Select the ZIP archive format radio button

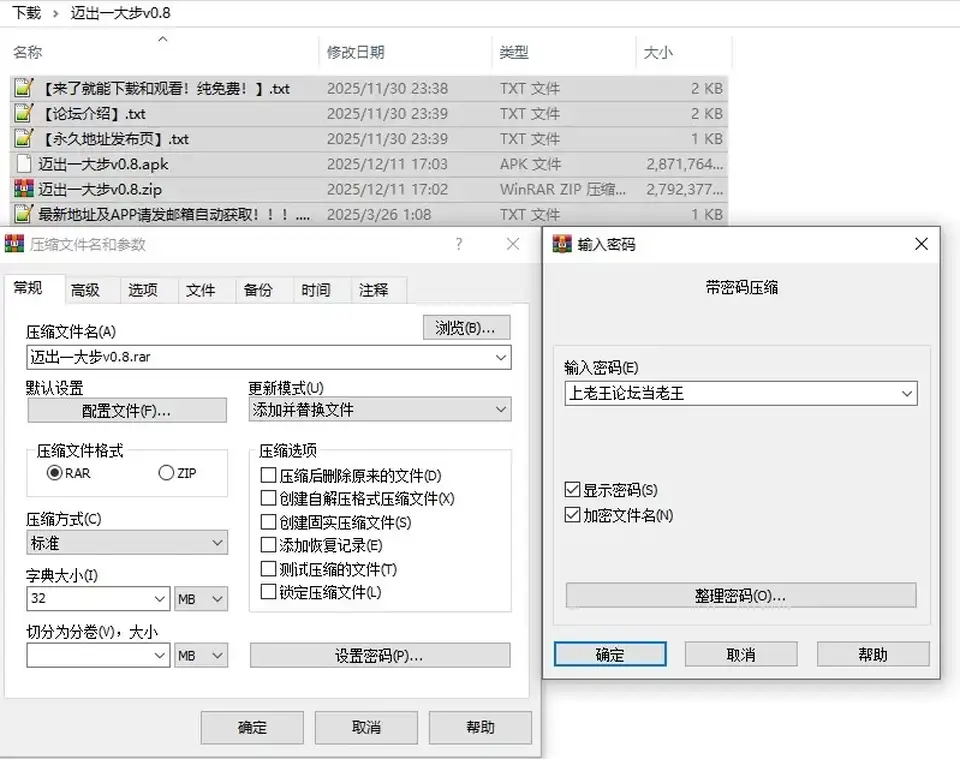pos(166,473)
